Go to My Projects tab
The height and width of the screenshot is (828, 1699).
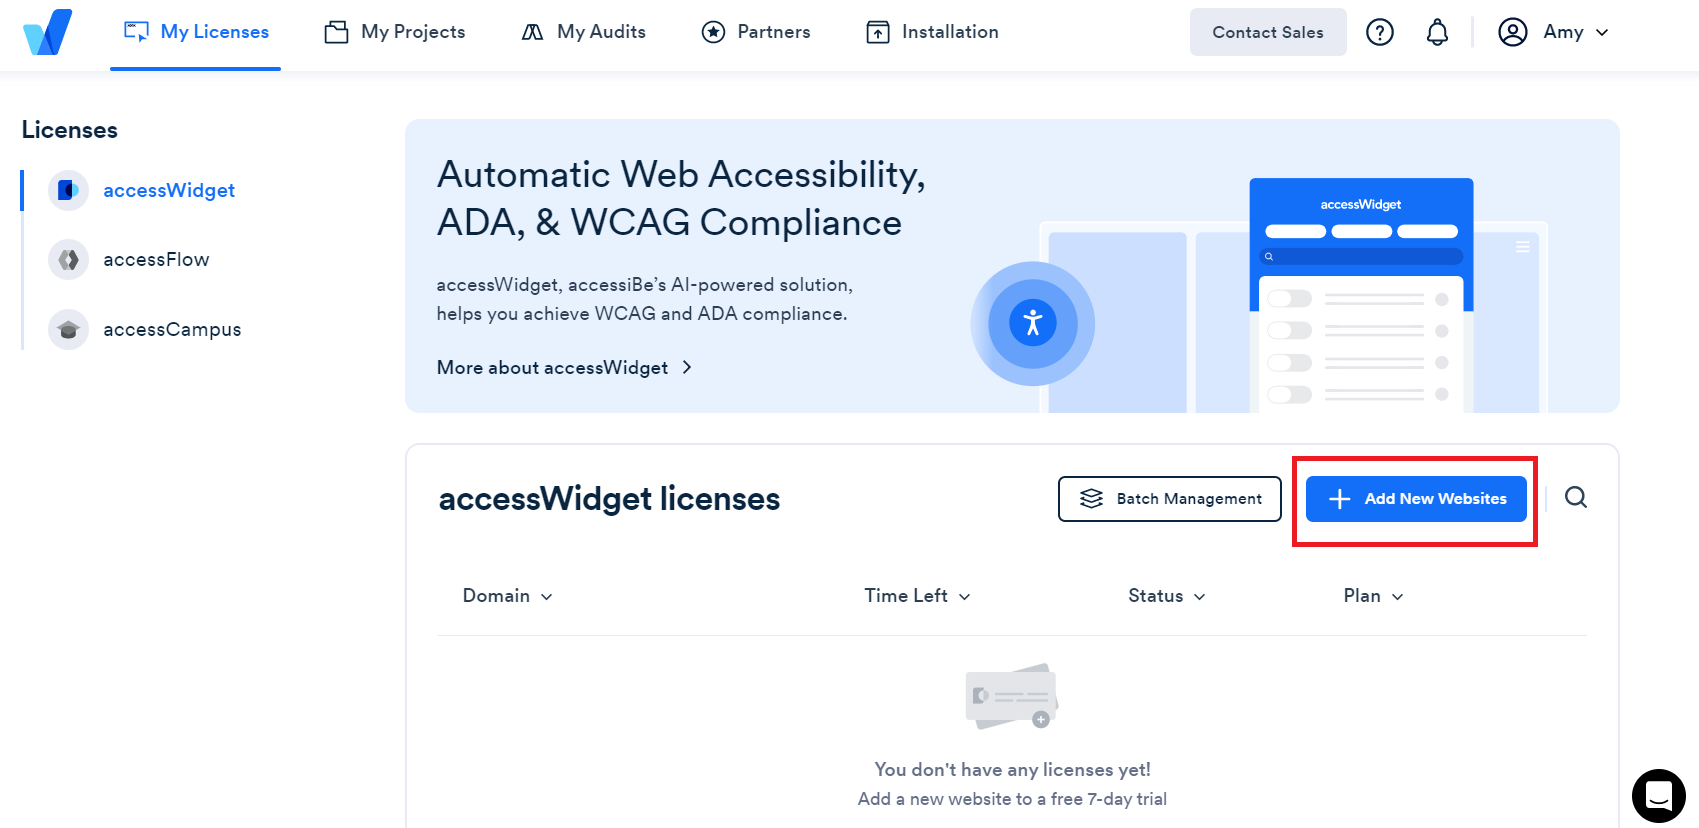coord(395,32)
